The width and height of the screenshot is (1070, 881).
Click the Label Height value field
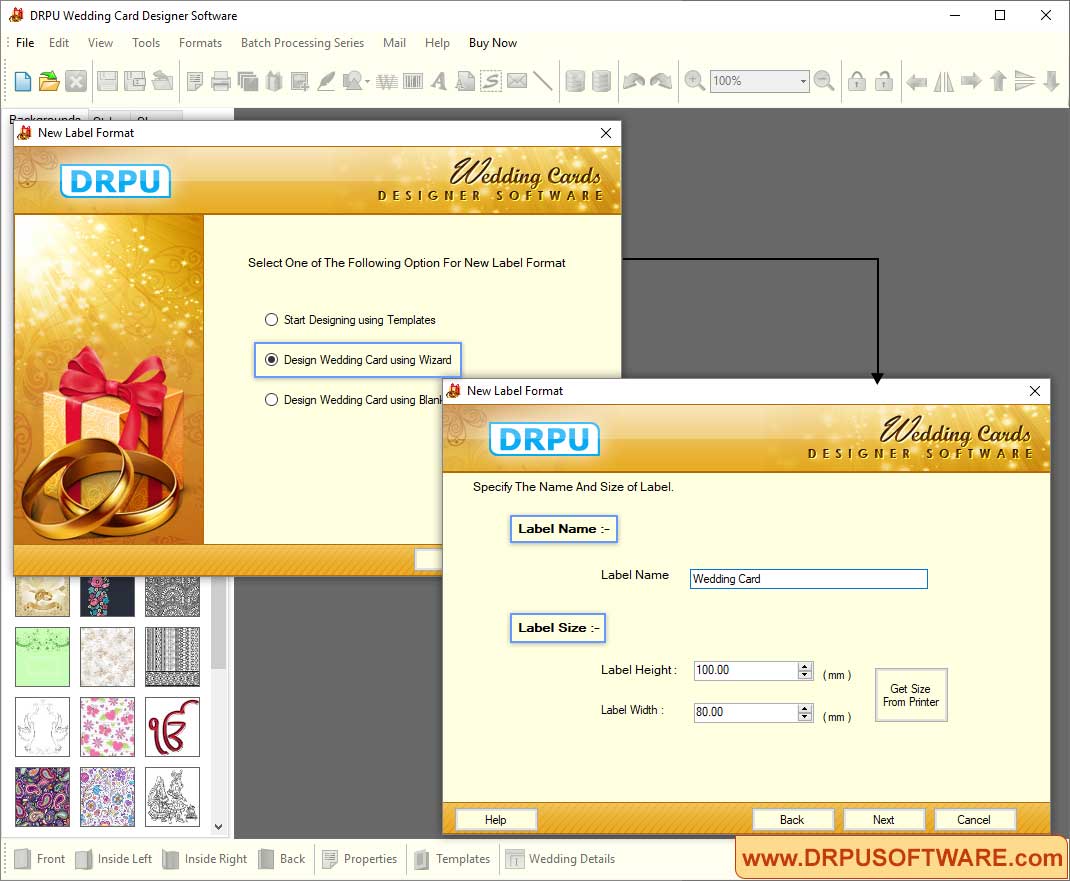point(746,670)
